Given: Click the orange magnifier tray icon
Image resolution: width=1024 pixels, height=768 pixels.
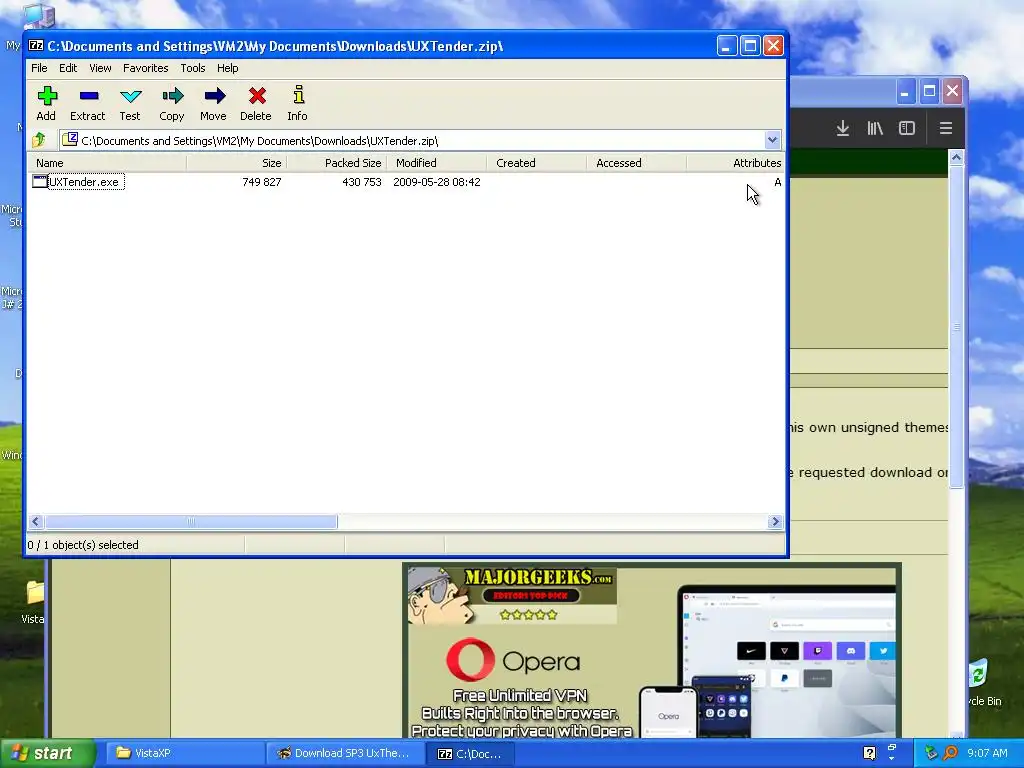Looking at the screenshot, I should 950,753.
